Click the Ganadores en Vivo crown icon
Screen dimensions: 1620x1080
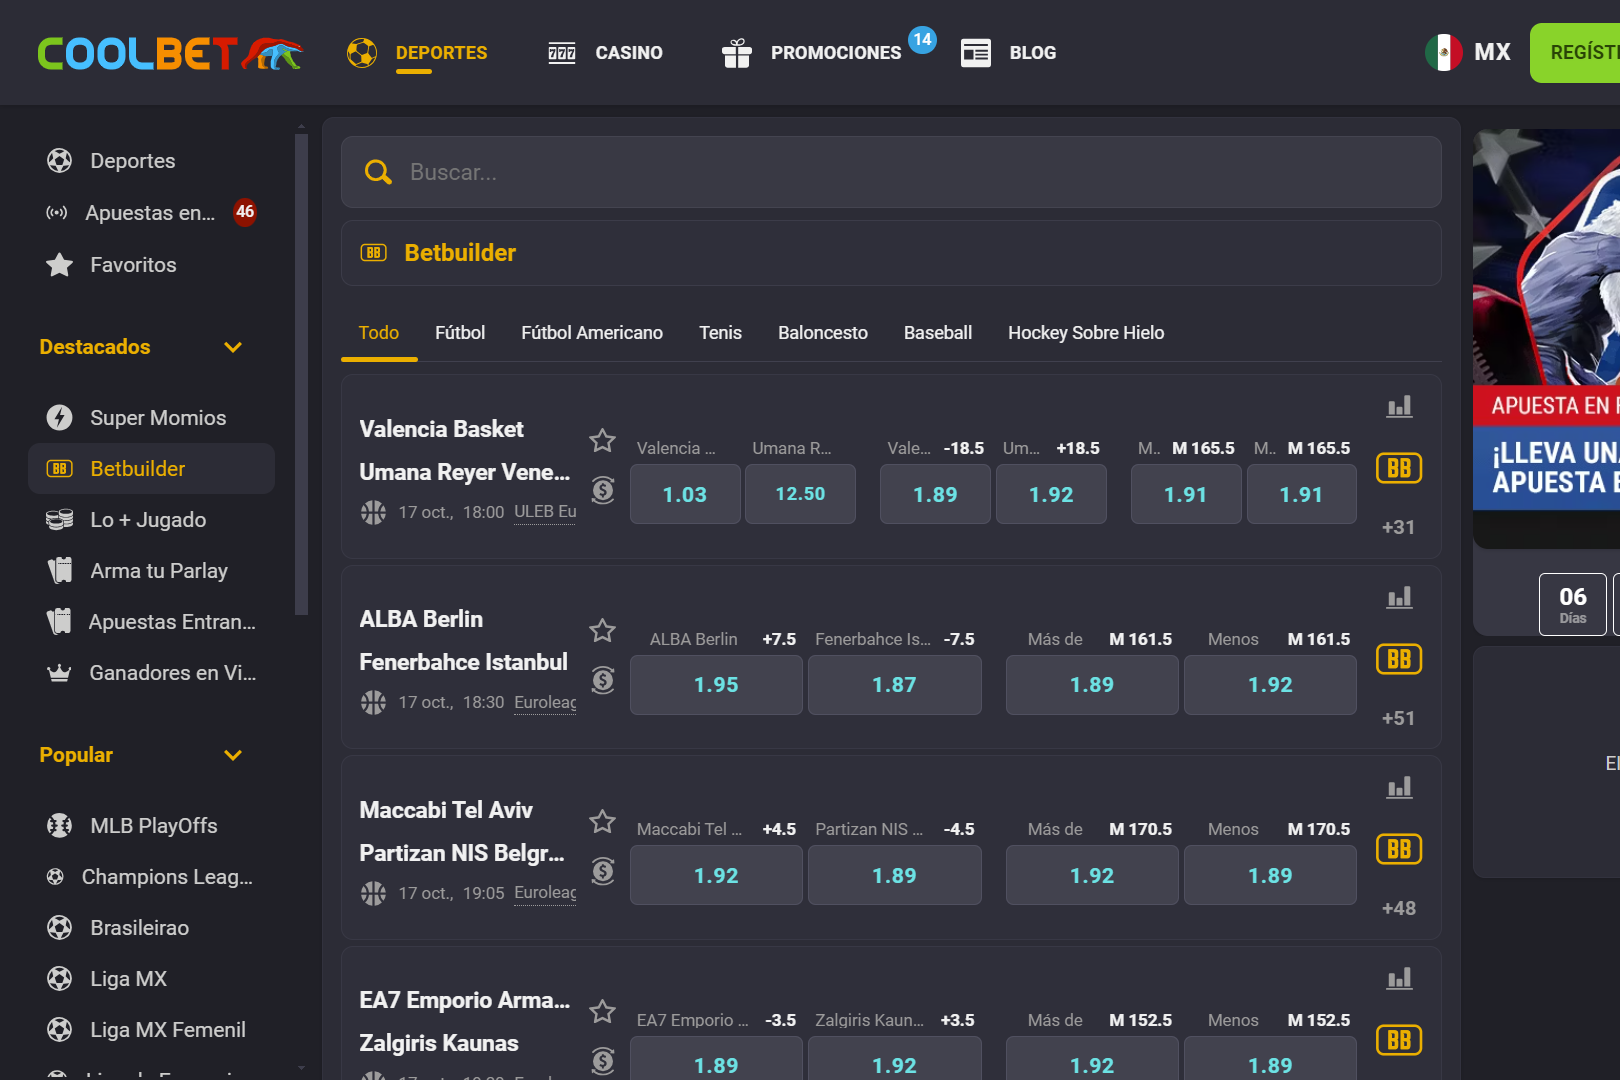[59, 672]
